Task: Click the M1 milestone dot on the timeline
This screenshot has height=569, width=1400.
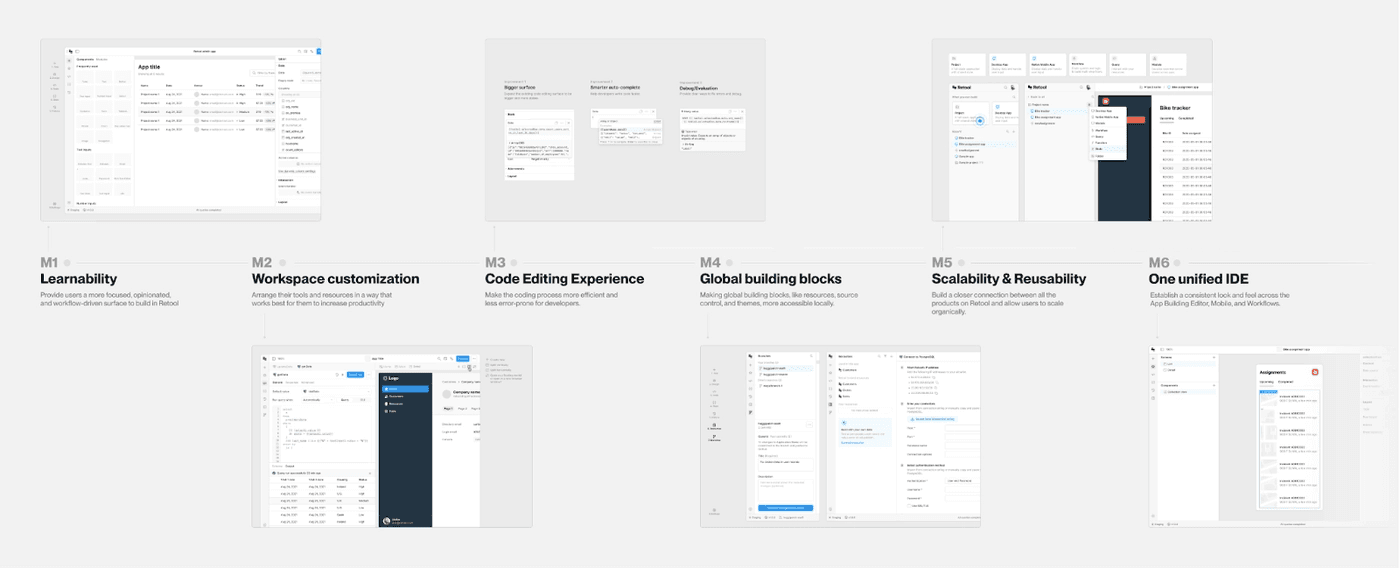Action: pos(67,263)
